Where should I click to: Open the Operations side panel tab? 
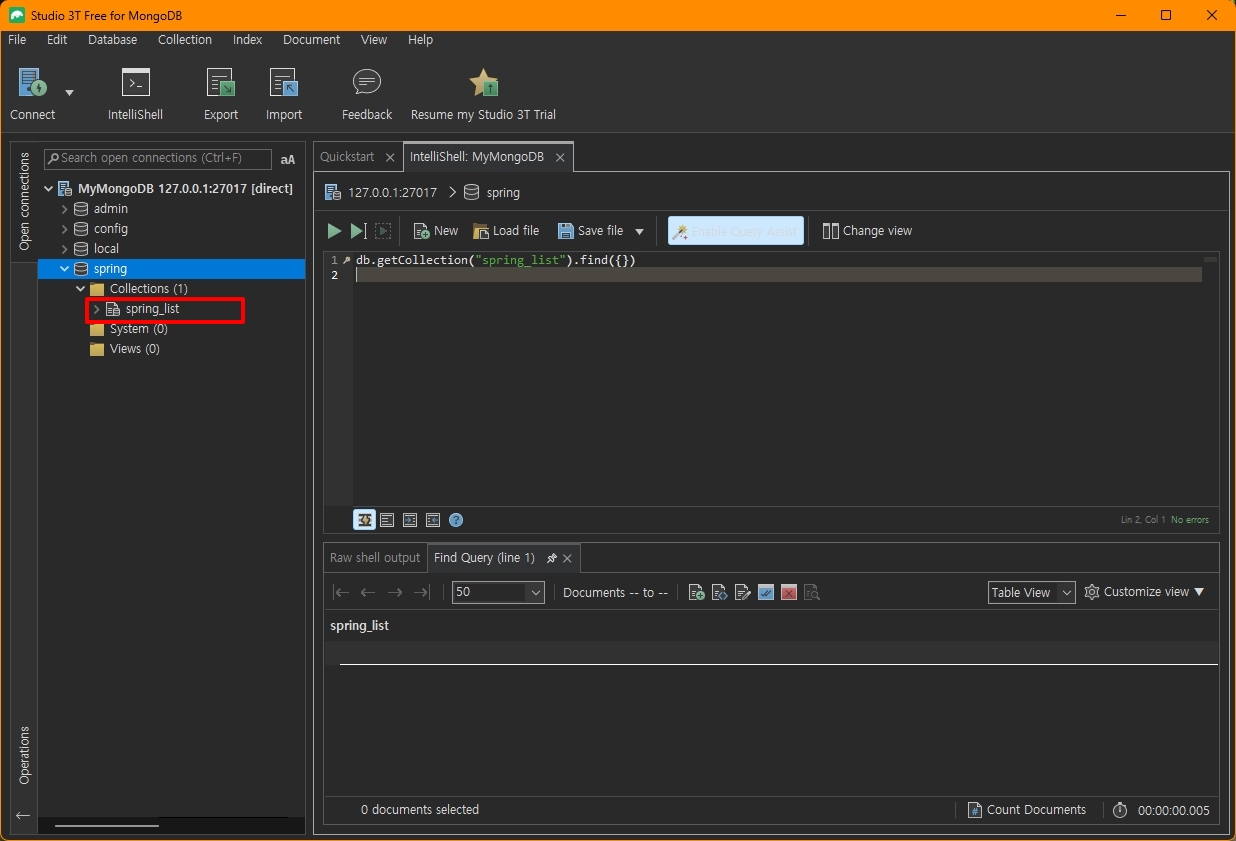25,755
